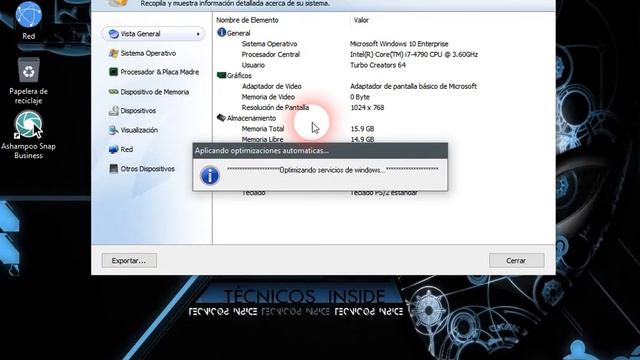Screen dimensions: 640x360
Task: Click the General info group icon
Action: [221, 33]
